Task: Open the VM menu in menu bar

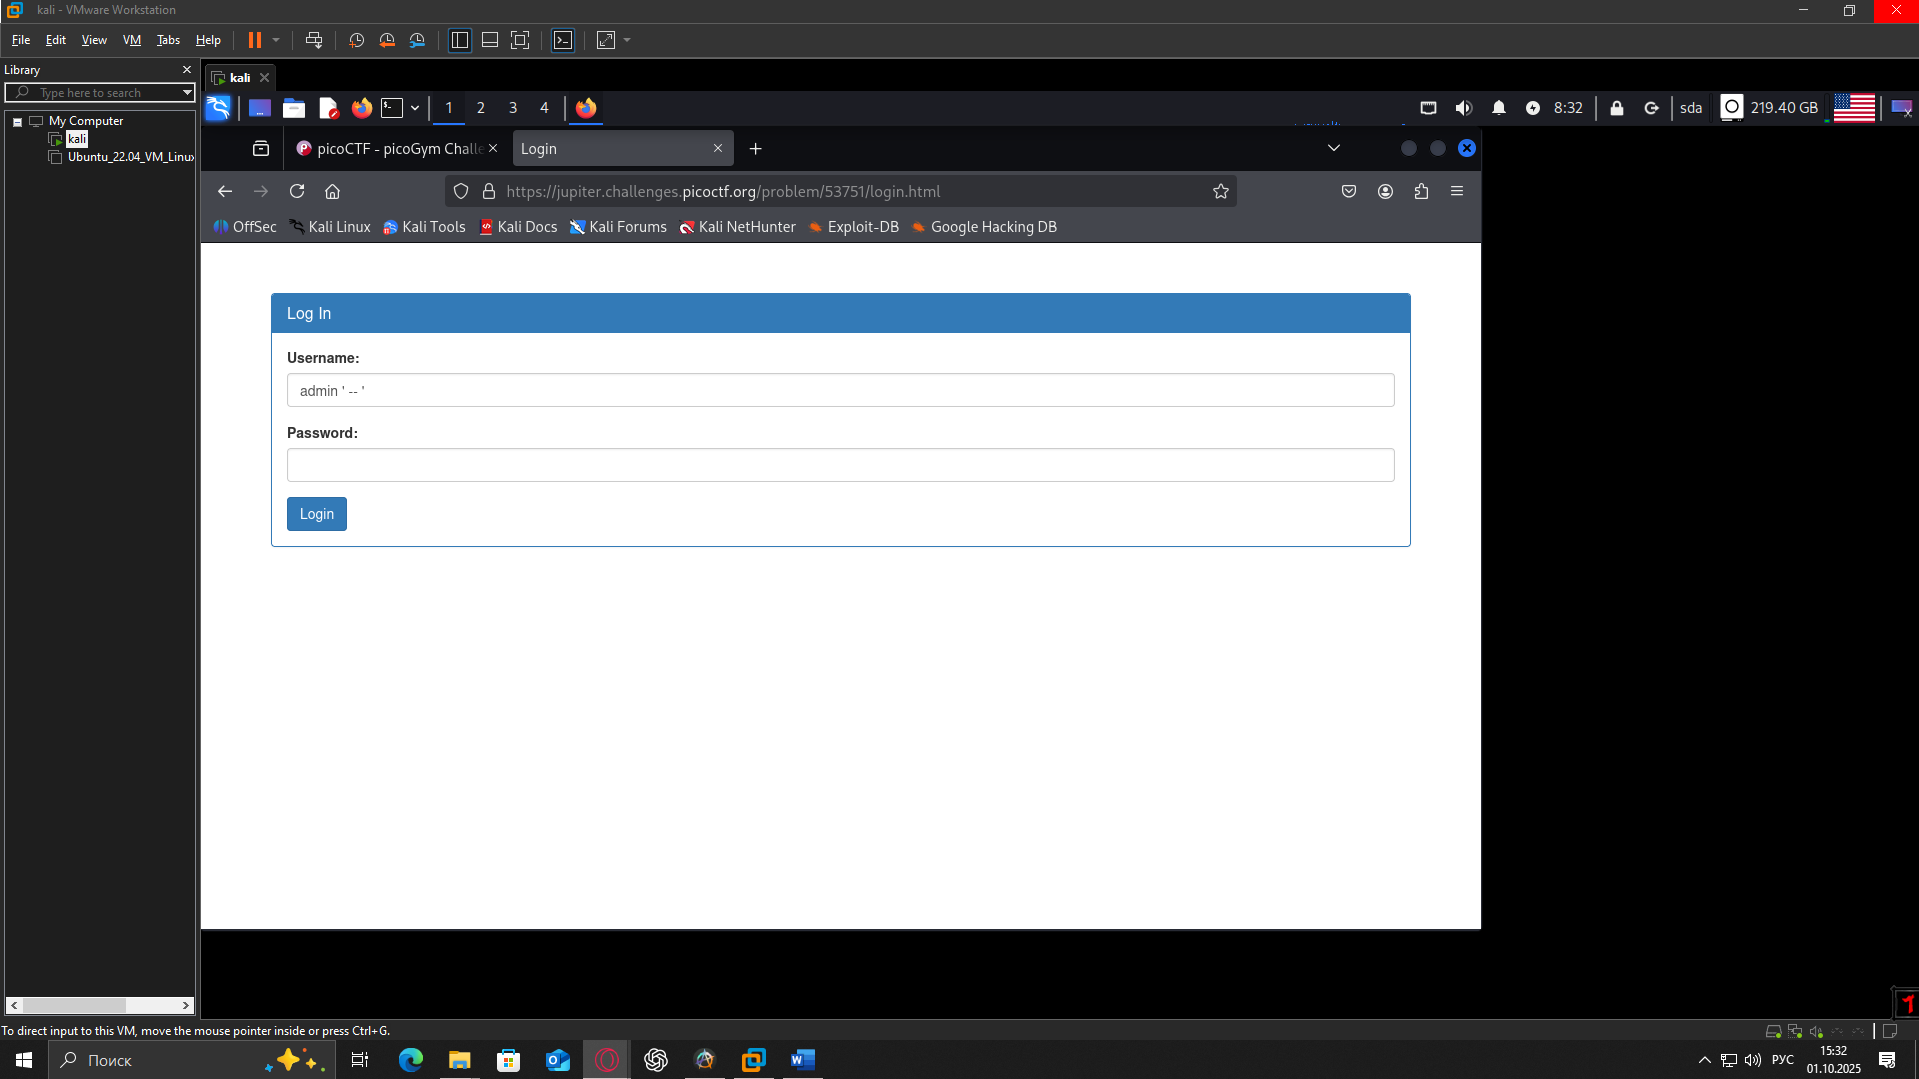Action: click(x=131, y=40)
